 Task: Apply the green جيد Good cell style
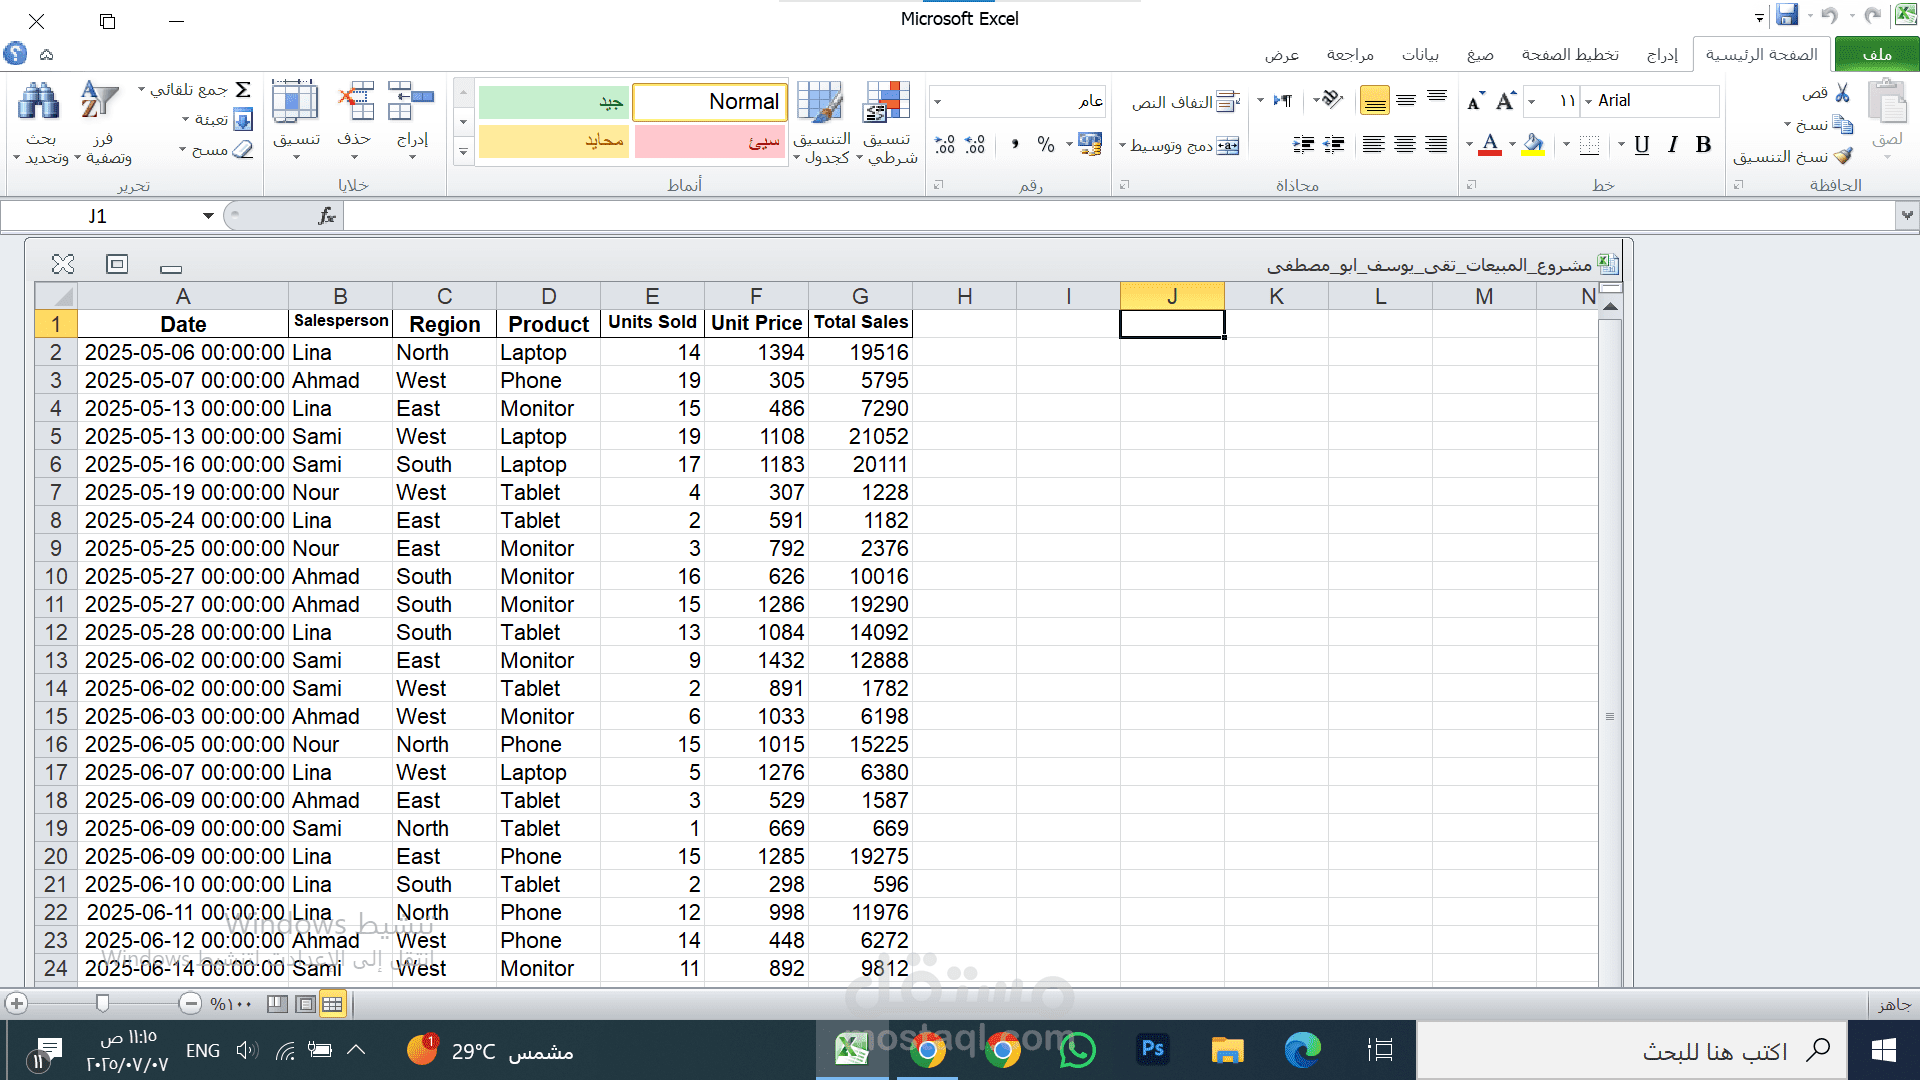554,101
